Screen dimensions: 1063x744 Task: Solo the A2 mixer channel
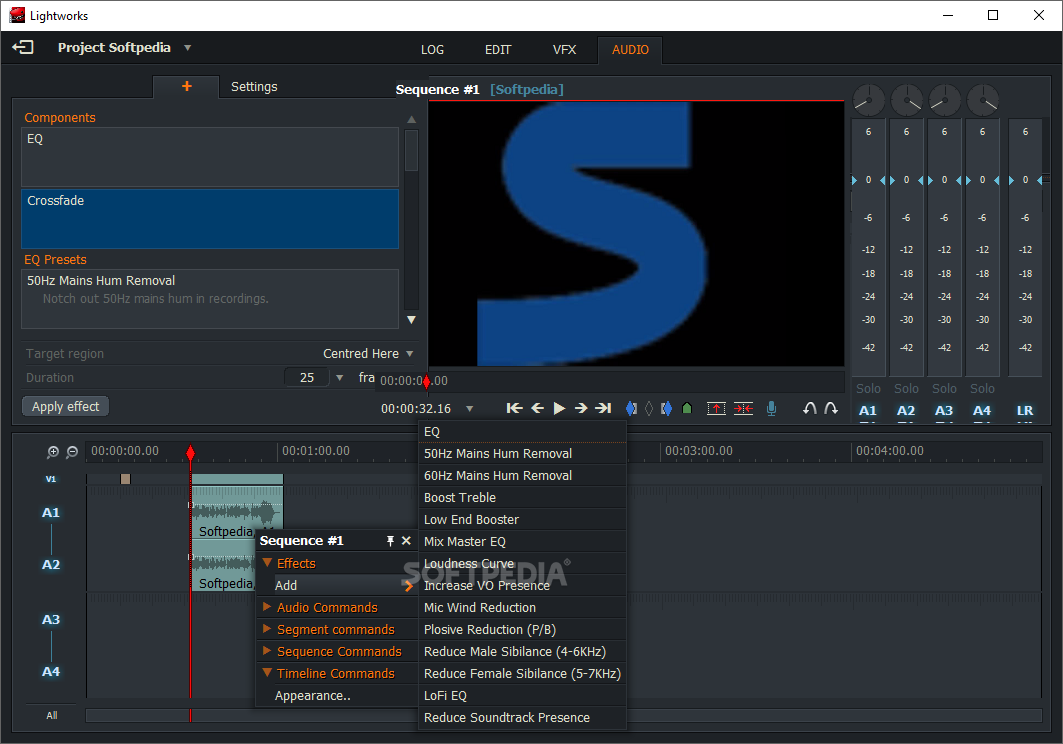[906, 389]
